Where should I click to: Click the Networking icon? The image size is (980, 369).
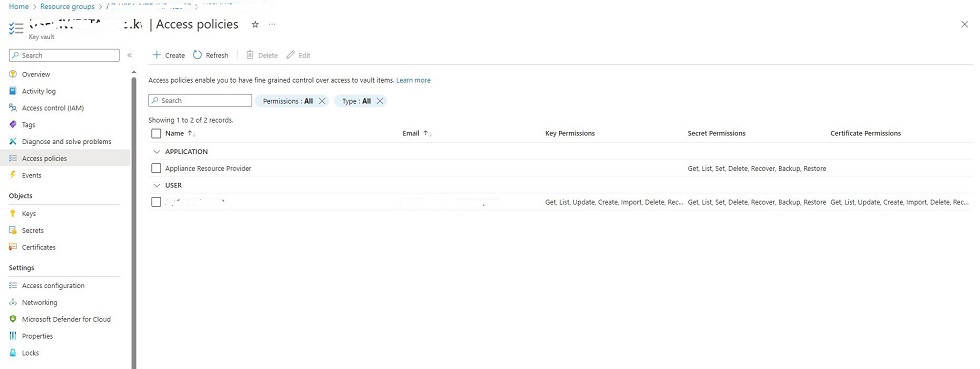(x=12, y=303)
